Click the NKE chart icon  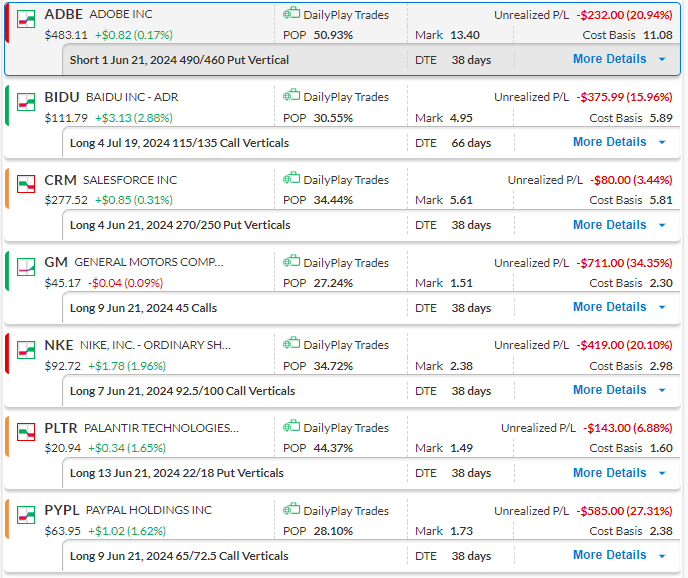point(26,350)
